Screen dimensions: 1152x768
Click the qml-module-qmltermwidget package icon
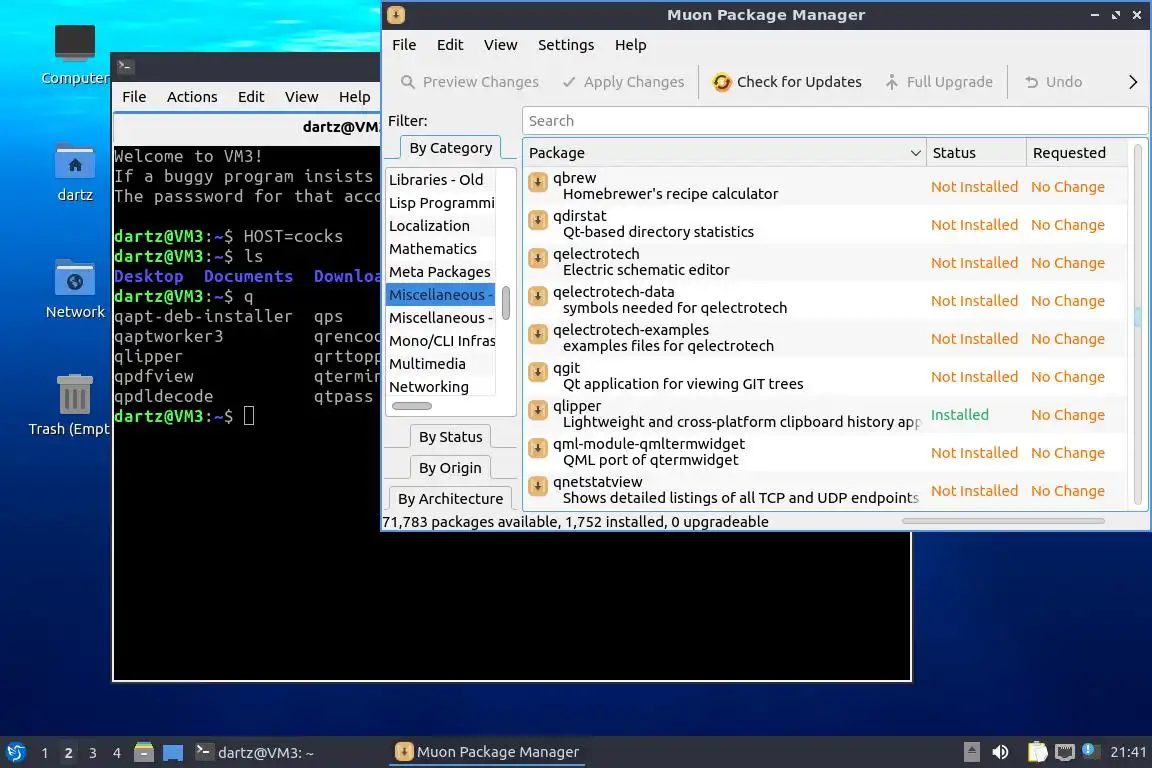[538, 448]
